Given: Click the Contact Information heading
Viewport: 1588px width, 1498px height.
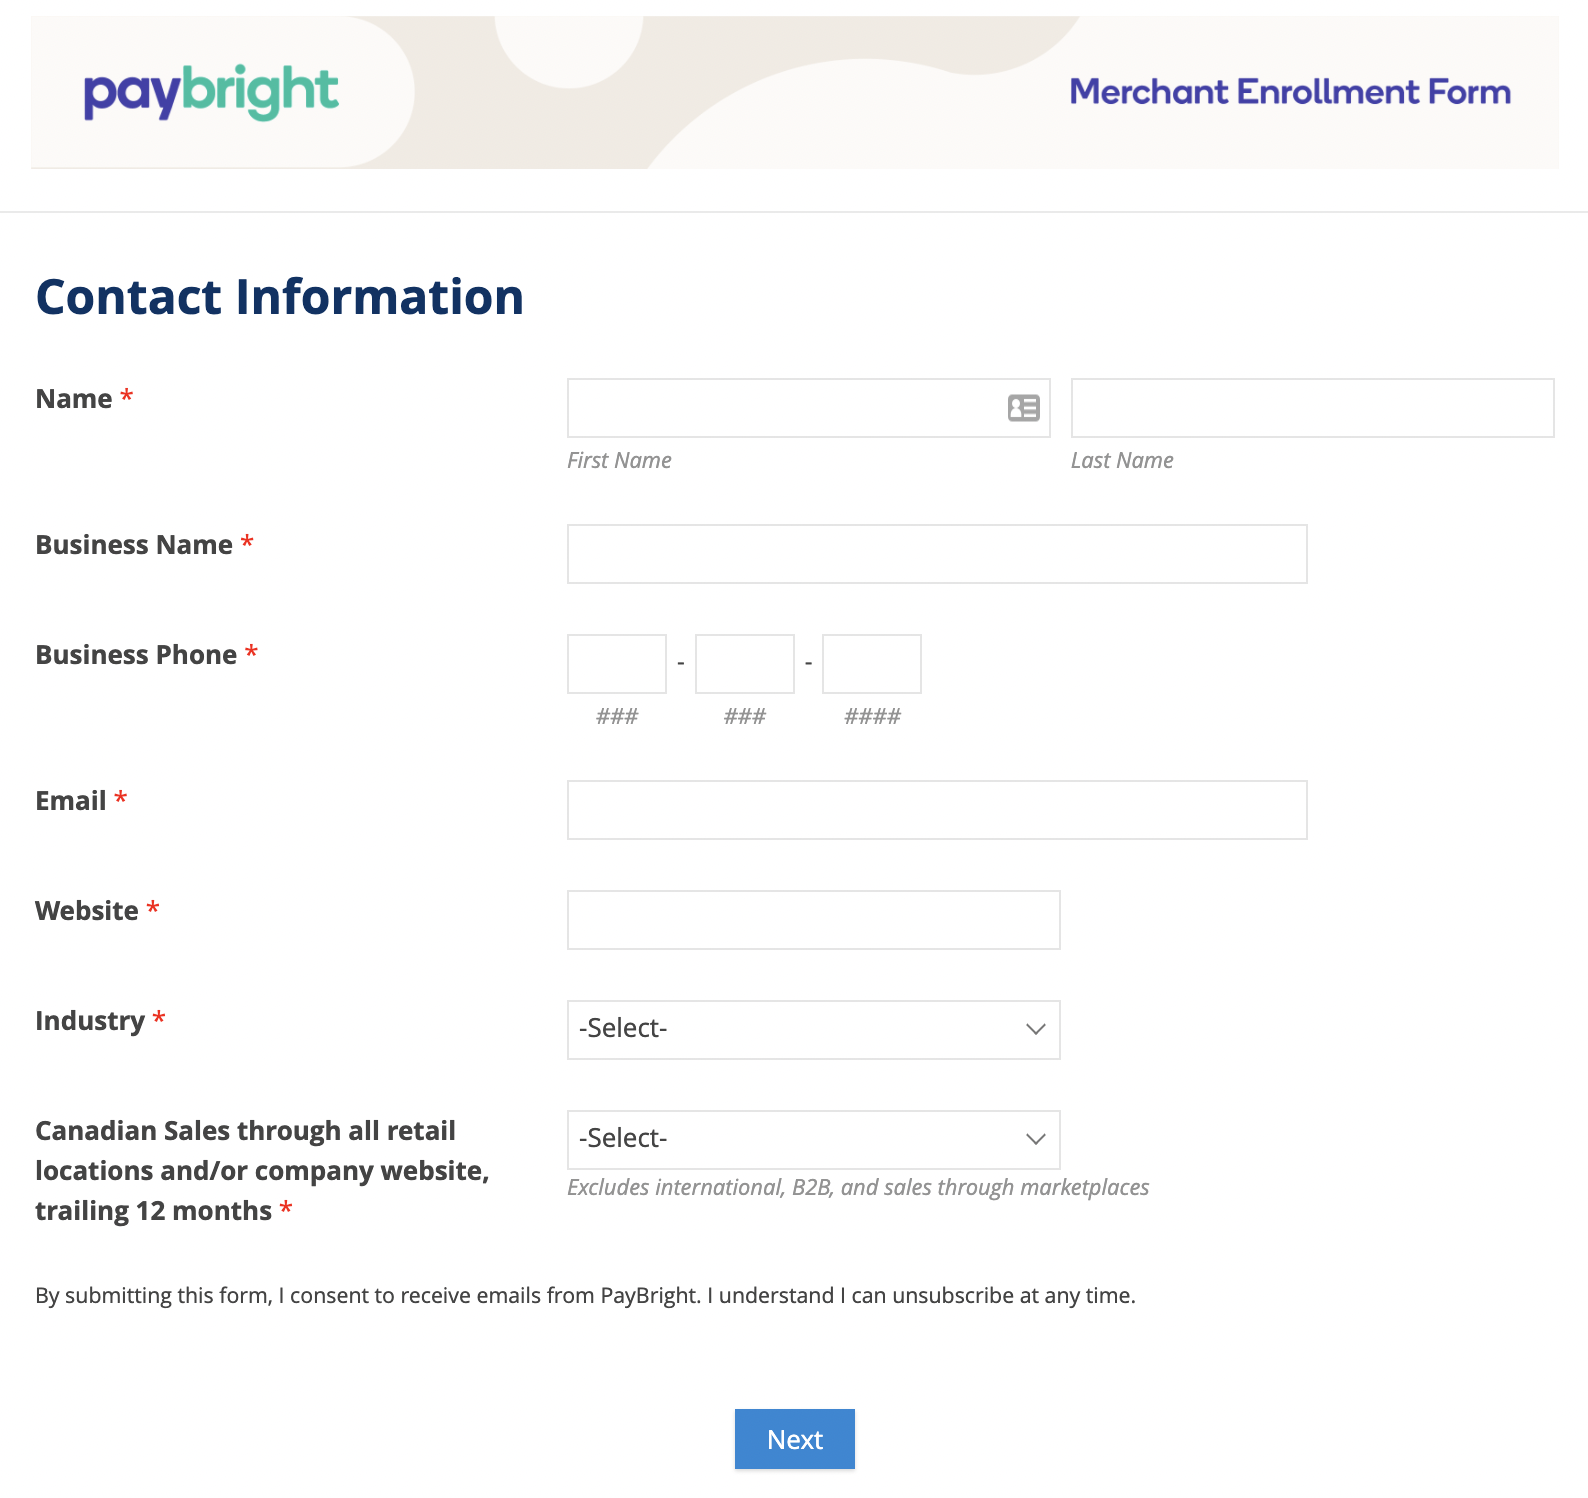Looking at the screenshot, I should click(x=280, y=297).
